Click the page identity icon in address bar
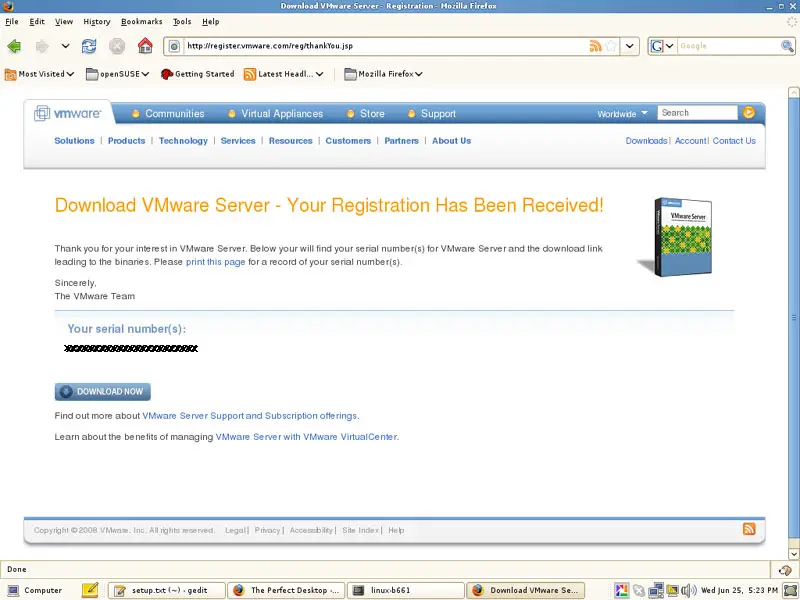This screenshot has width=800, height=600. 174,46
